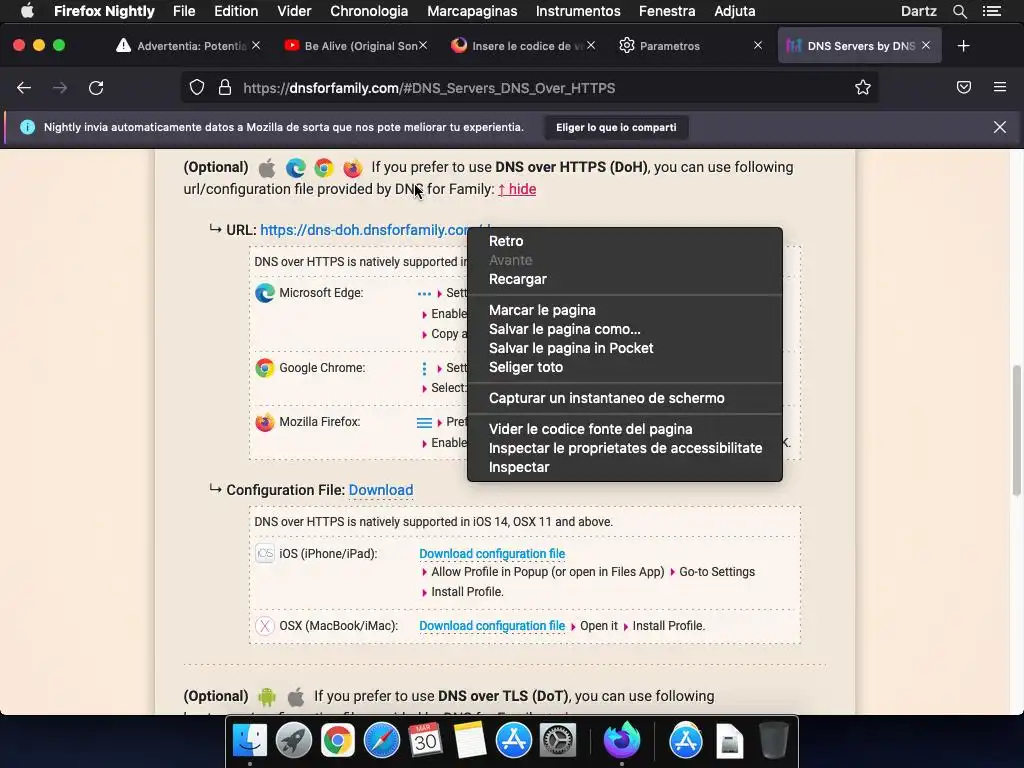Click the OSX icon in the configuration table

(264, 626)
